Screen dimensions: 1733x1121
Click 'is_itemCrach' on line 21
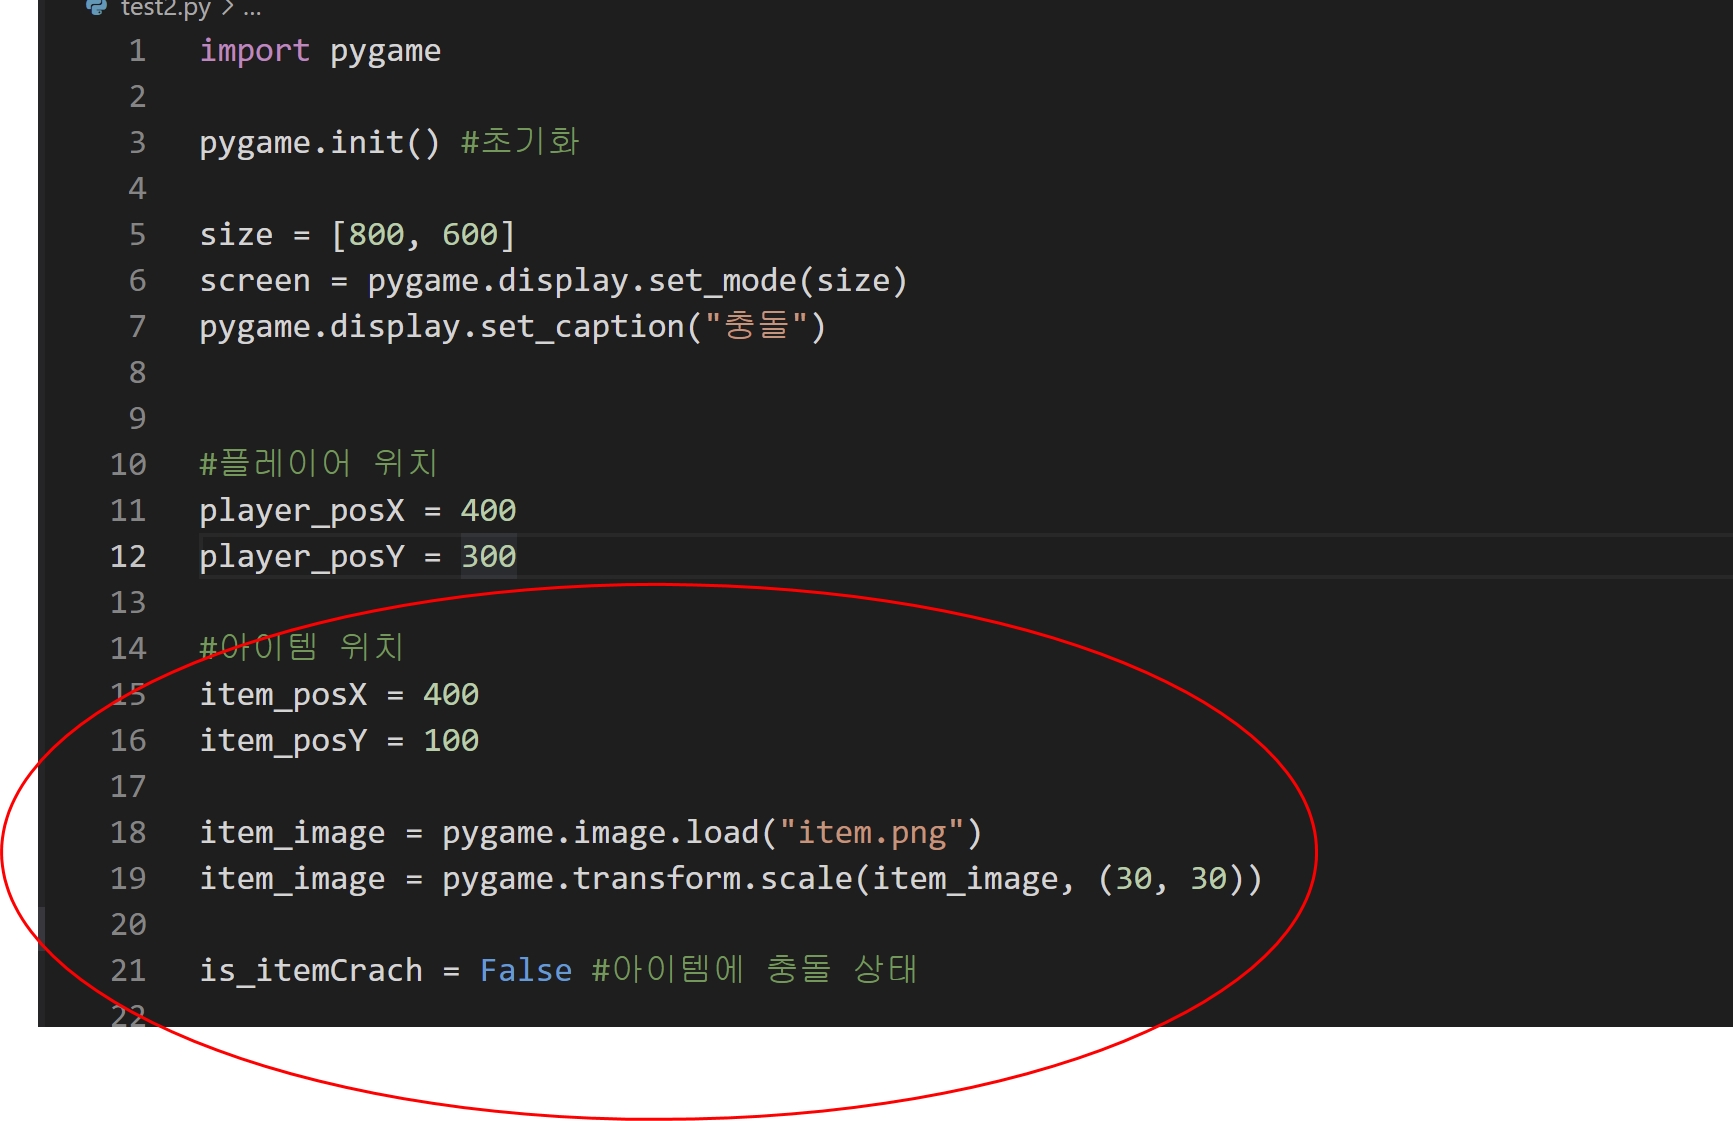coord(311,971)
